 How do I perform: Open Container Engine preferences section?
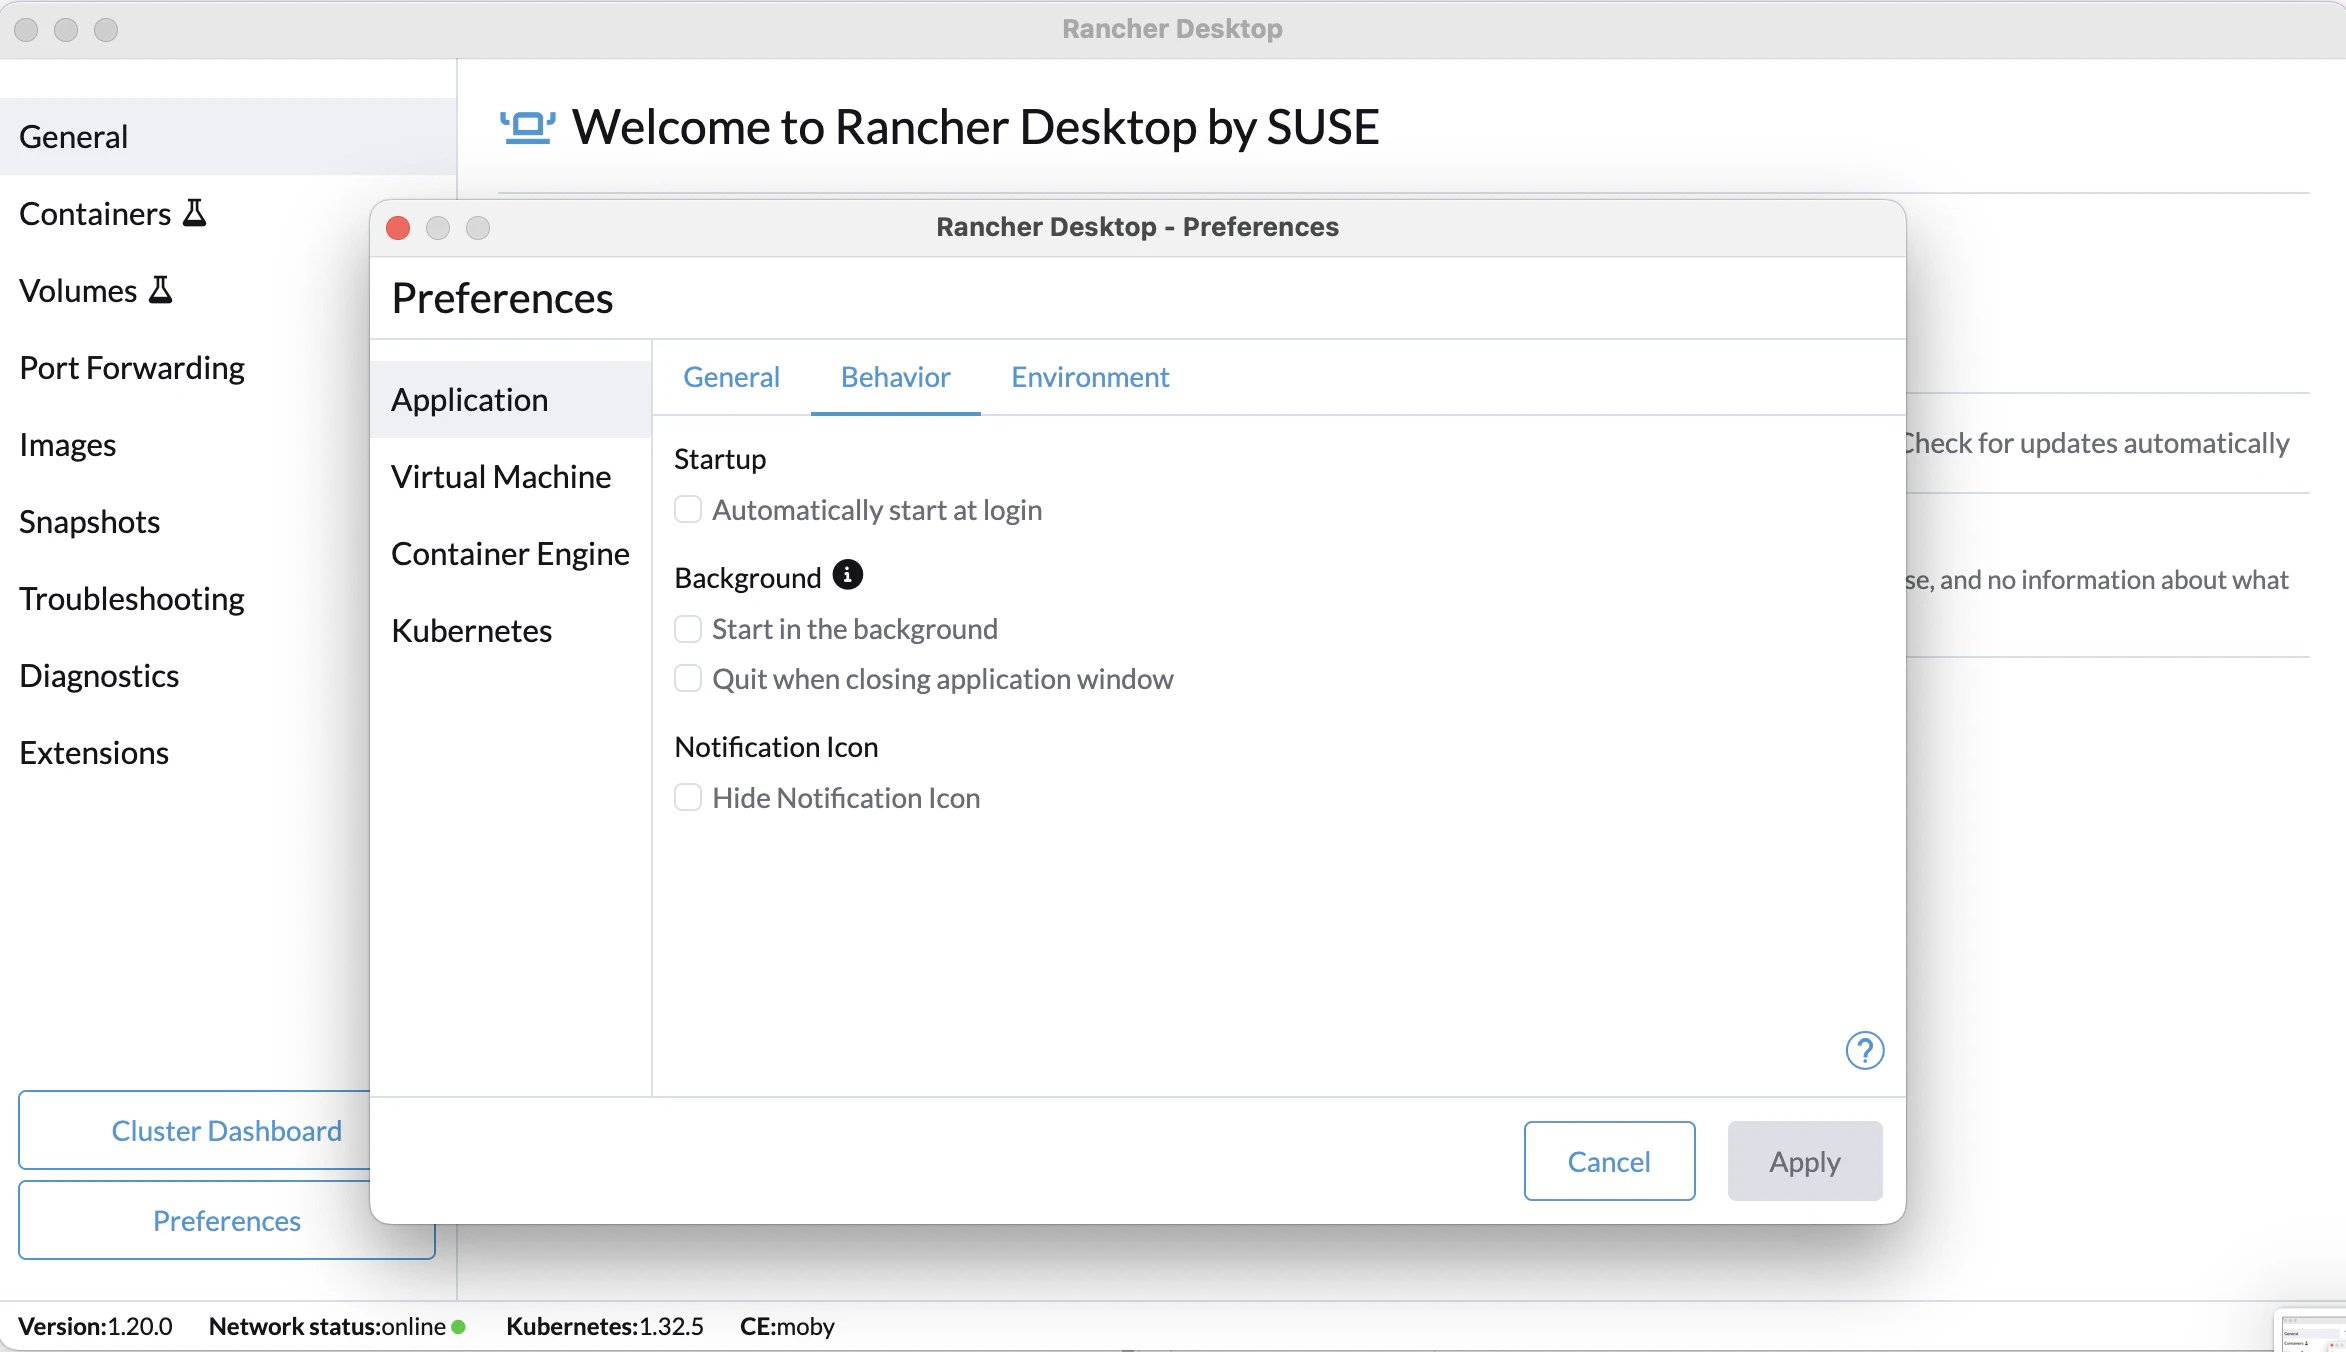coord(511,553)
